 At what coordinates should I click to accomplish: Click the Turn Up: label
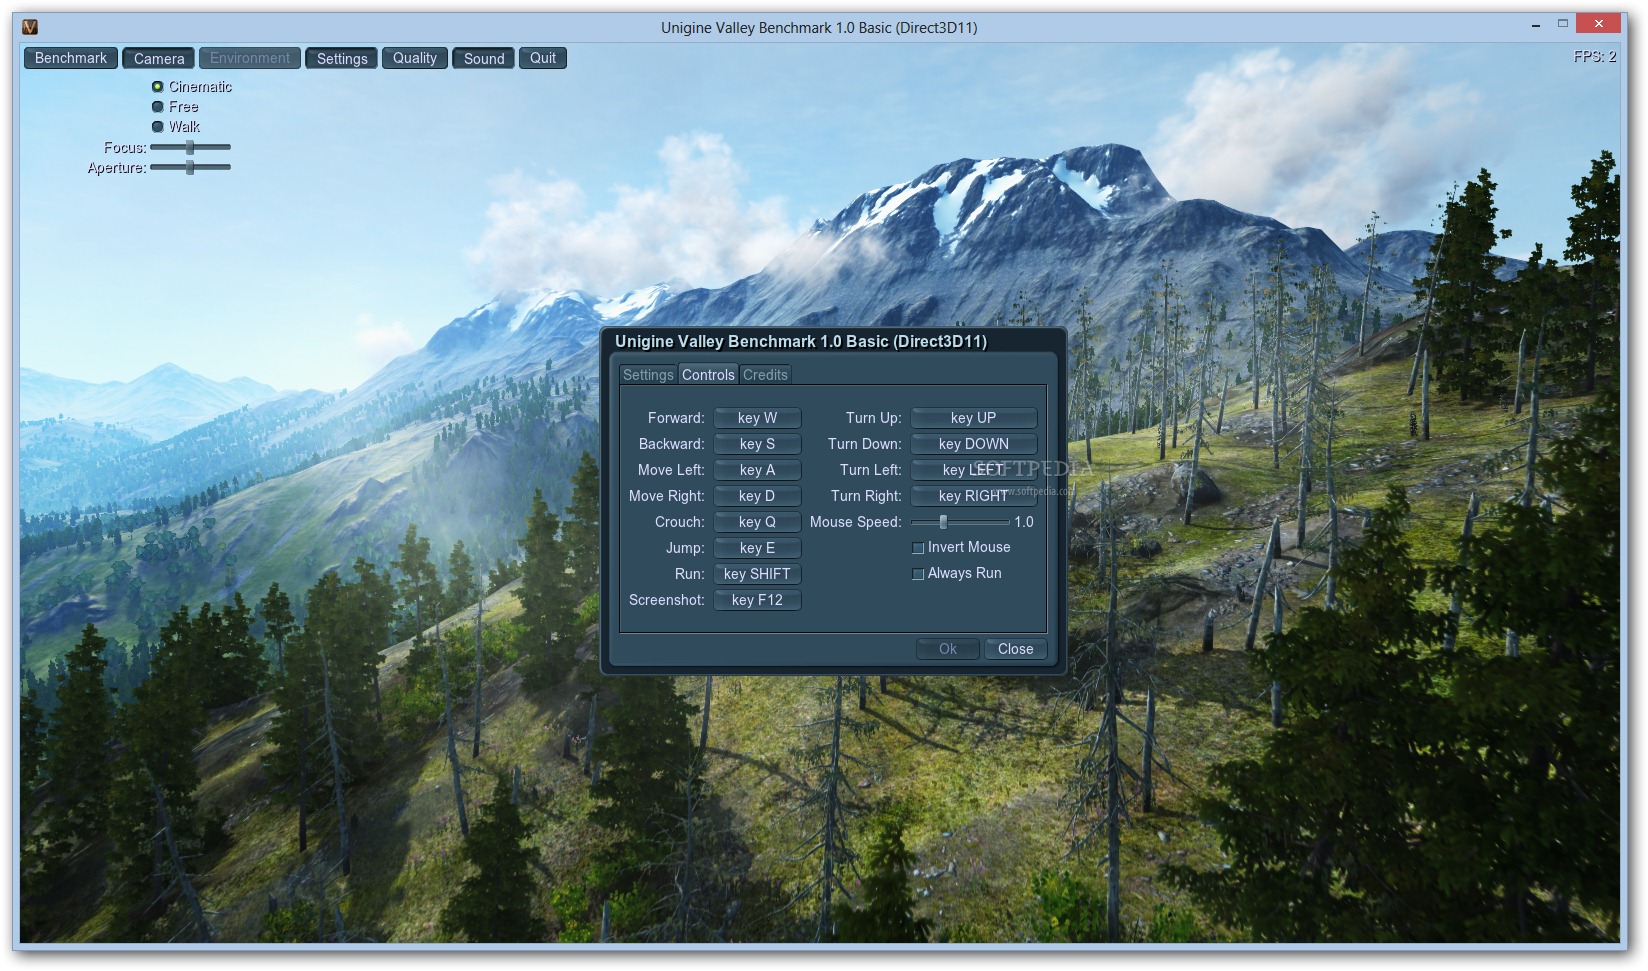click(873, 418)
